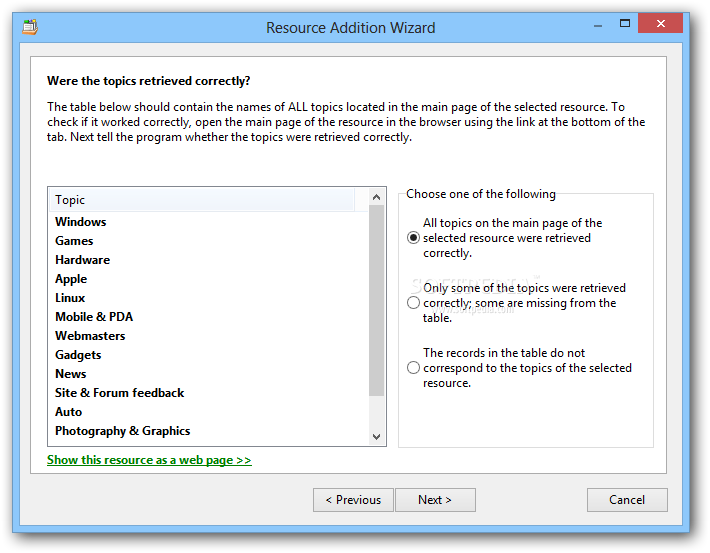The image size is (710, 553).
Task: Click the Next button
Action: pyautogui.click(x=435, y=500)
